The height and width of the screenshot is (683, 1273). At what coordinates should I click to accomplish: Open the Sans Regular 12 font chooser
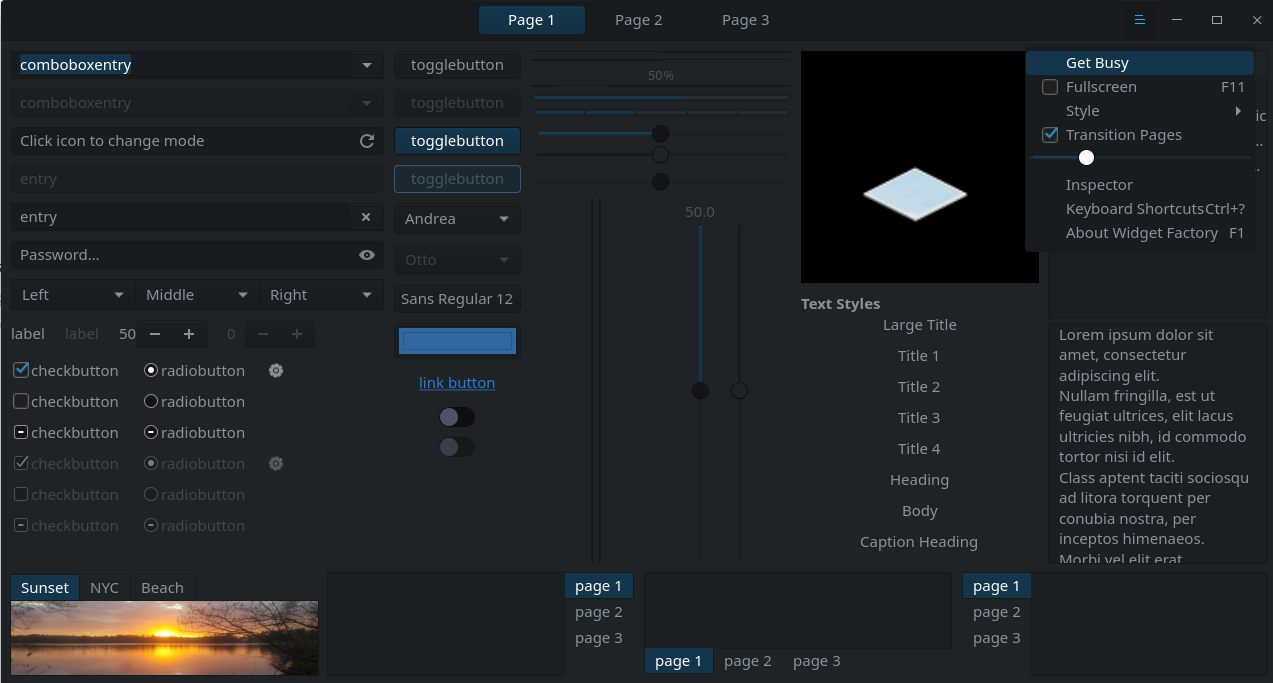[457, 299]
